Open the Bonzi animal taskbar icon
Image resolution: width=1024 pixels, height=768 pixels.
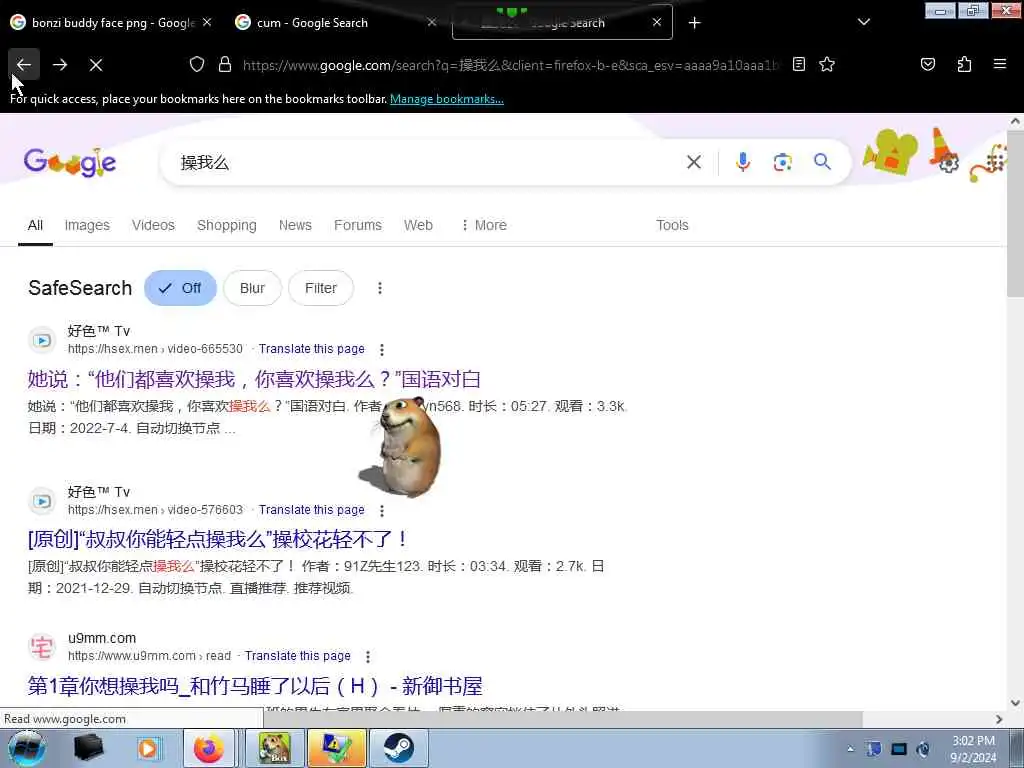point(274,748)
